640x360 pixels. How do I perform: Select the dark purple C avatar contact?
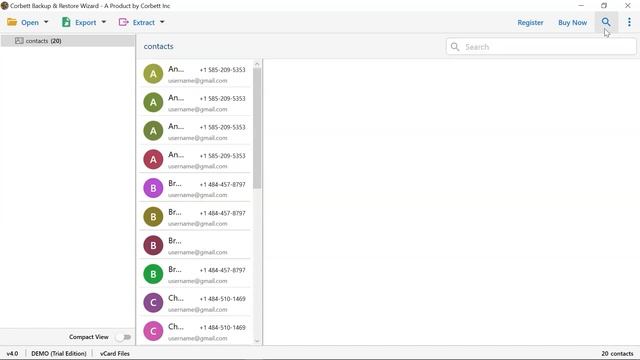tap(153, 302)
